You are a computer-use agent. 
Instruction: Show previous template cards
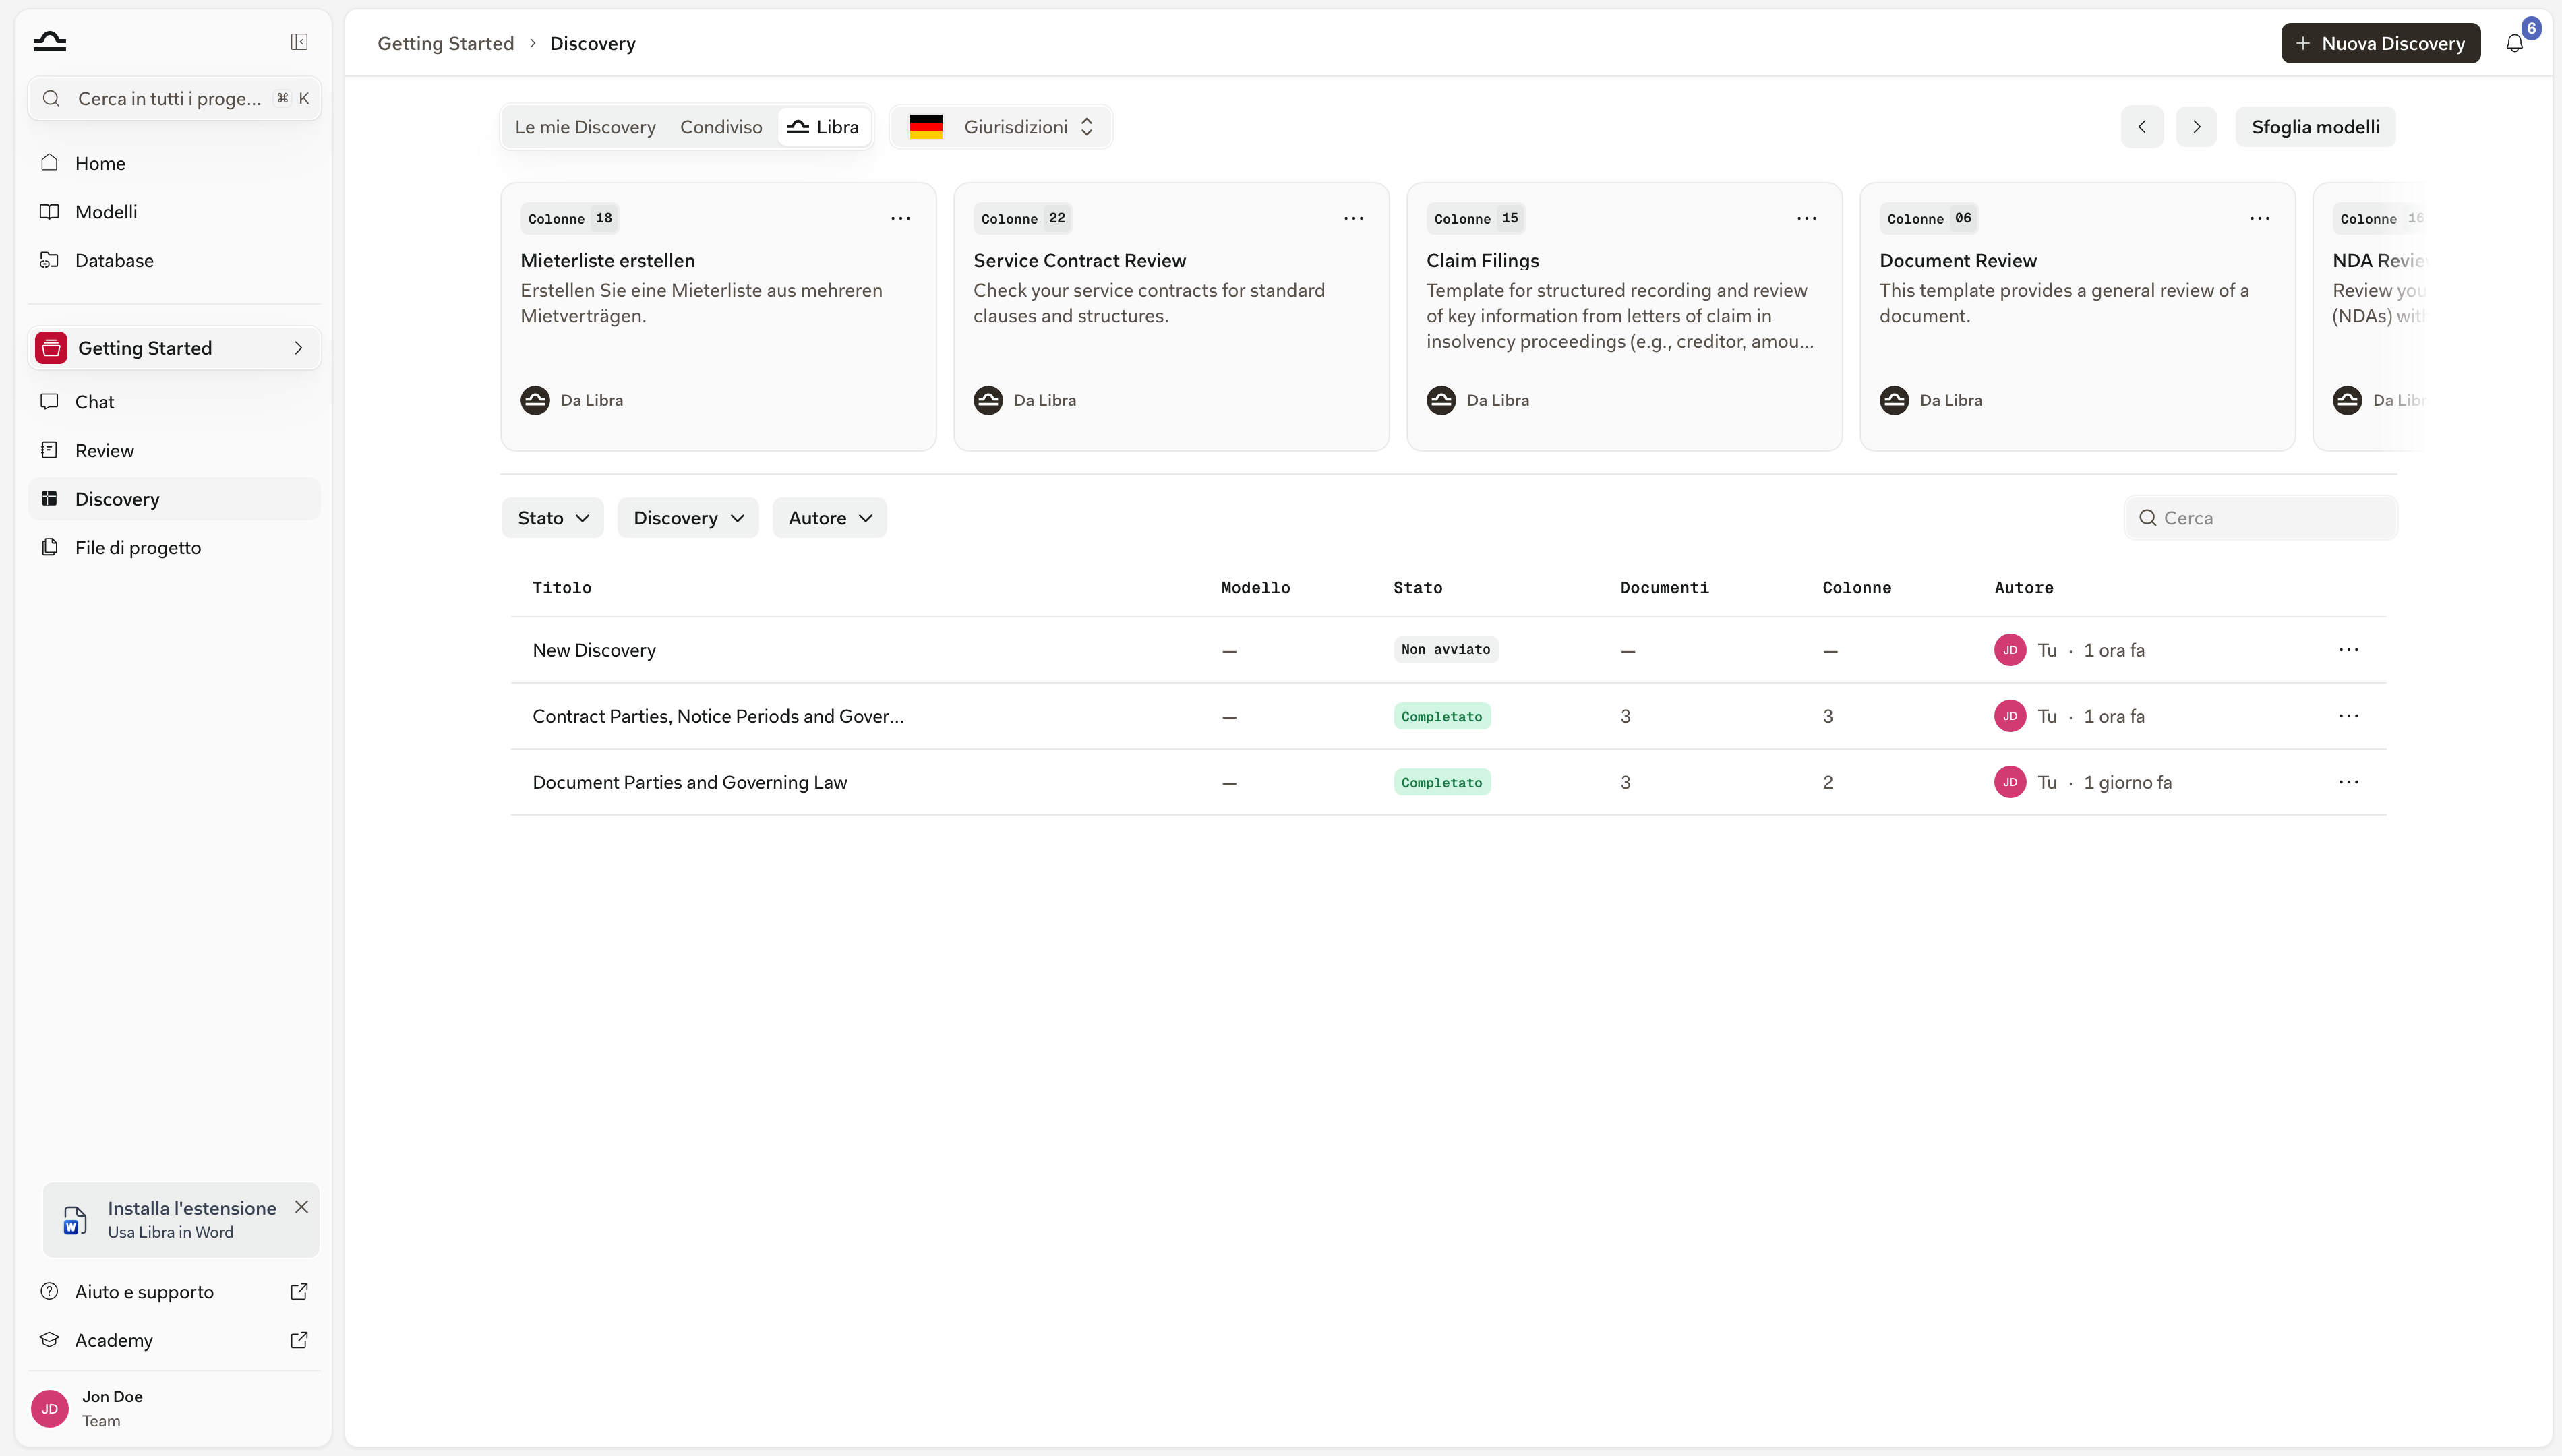pos(2142,127)
